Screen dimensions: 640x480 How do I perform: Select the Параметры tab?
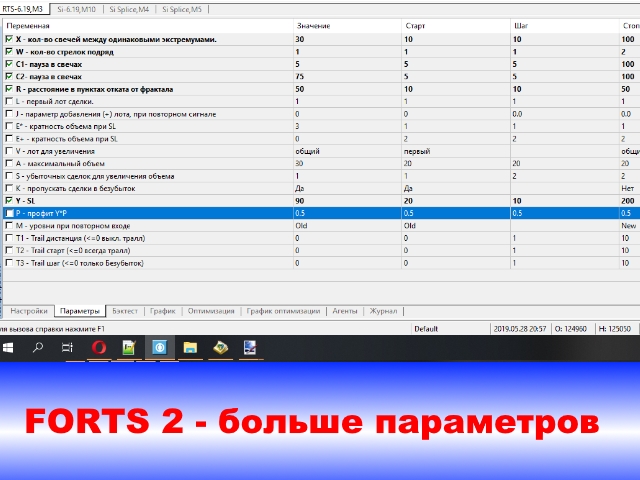80,311
